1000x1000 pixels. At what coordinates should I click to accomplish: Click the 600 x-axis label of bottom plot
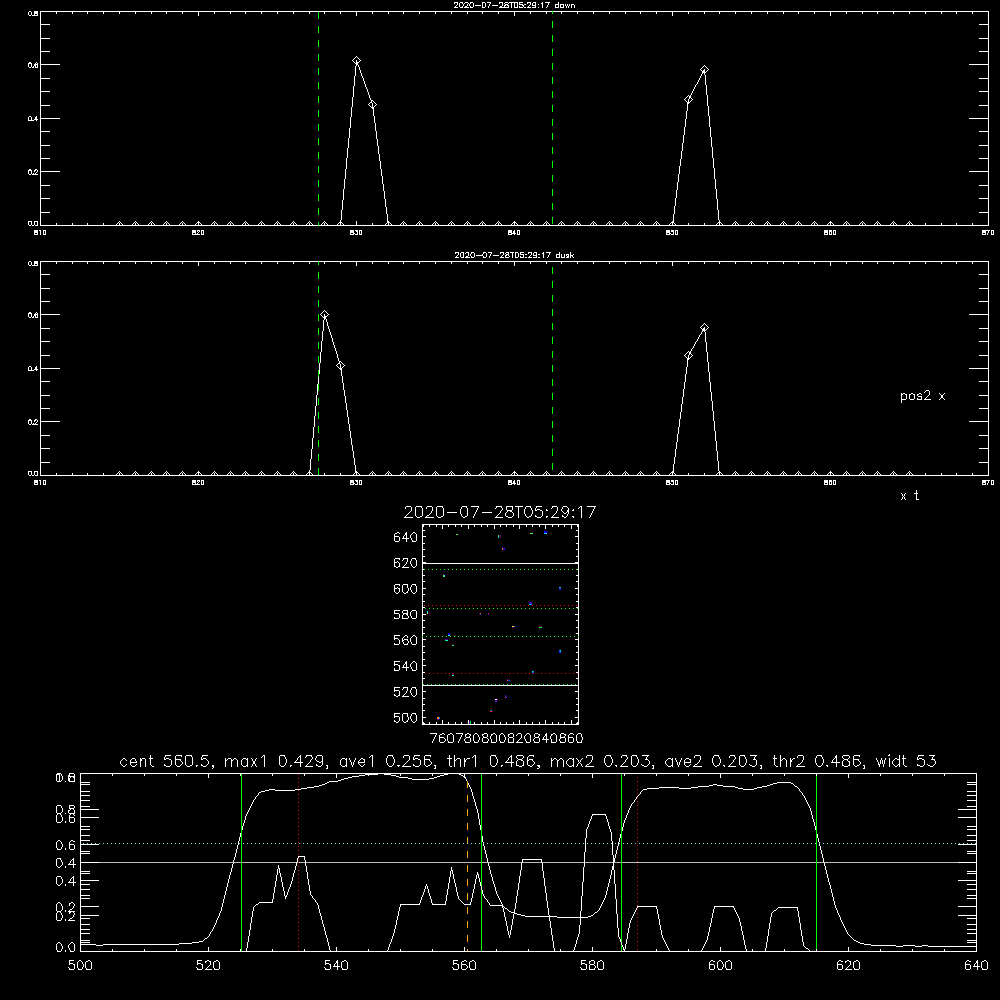coord(721,966)
